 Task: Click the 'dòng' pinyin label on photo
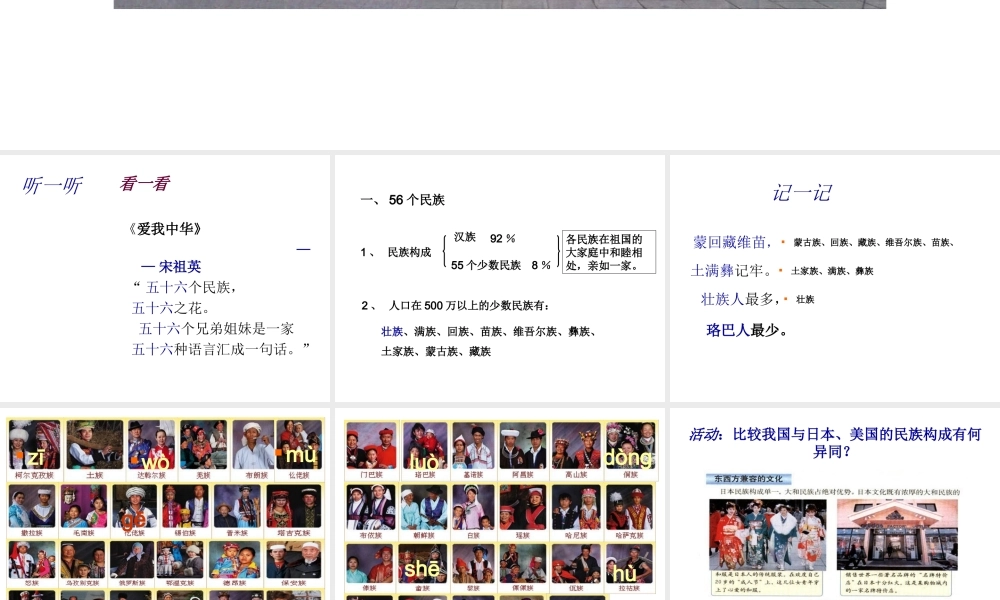(x=628, y=458)
